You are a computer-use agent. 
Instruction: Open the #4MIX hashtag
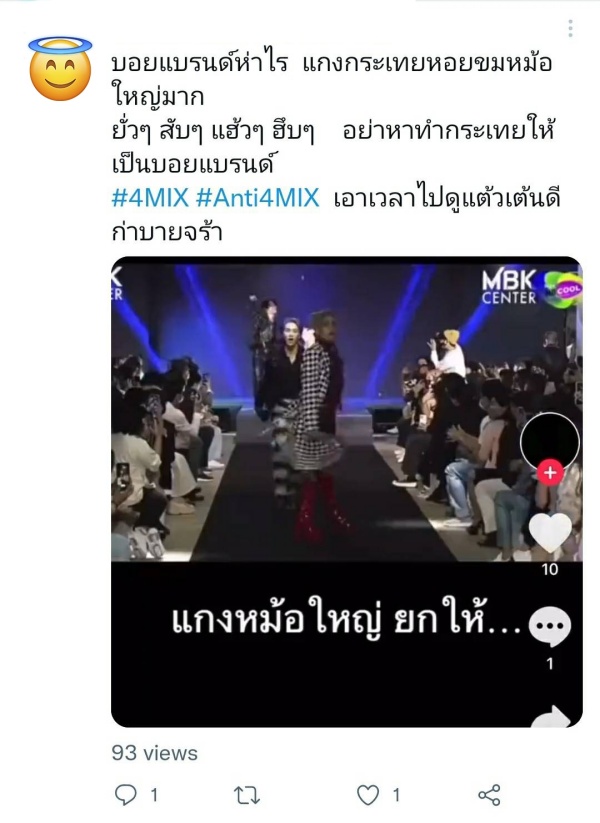(x=150, y=198)
